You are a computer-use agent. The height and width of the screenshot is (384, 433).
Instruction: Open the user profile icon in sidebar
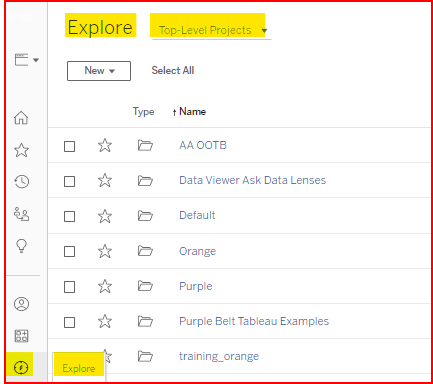(x=21, y=304)
